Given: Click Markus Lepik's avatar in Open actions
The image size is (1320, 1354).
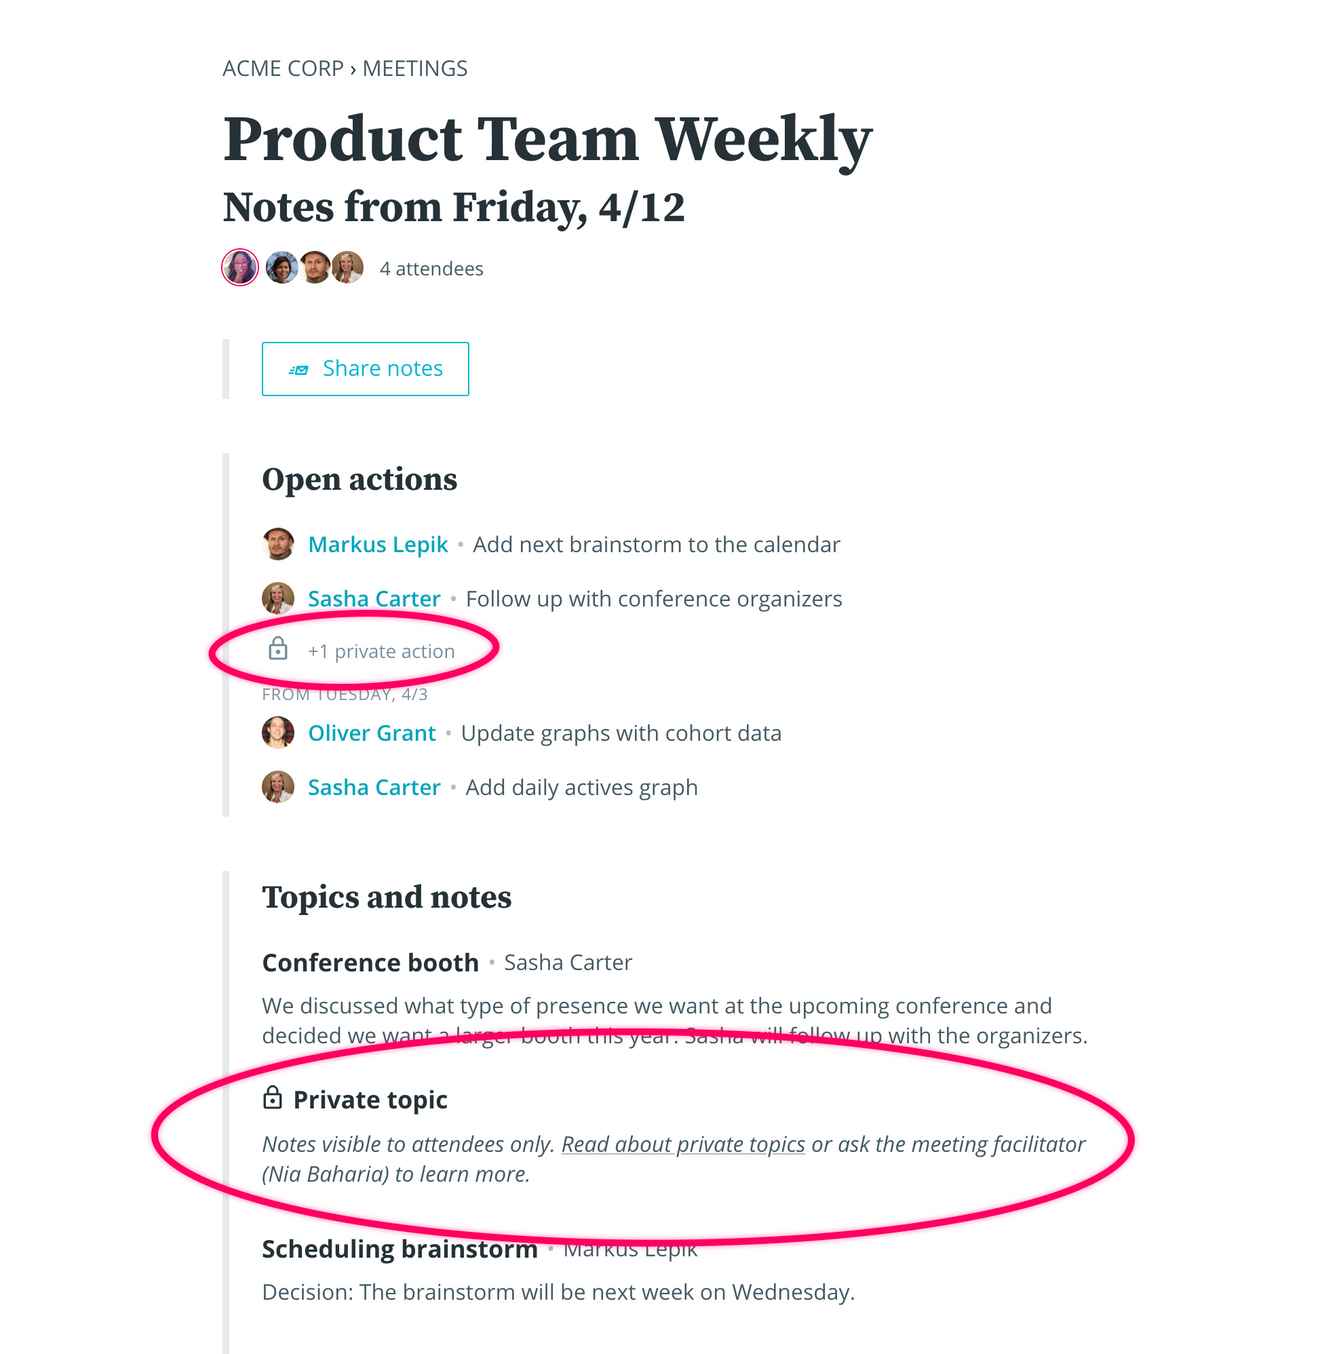Looking at the screenshot, I should click(x=278, y=544).
